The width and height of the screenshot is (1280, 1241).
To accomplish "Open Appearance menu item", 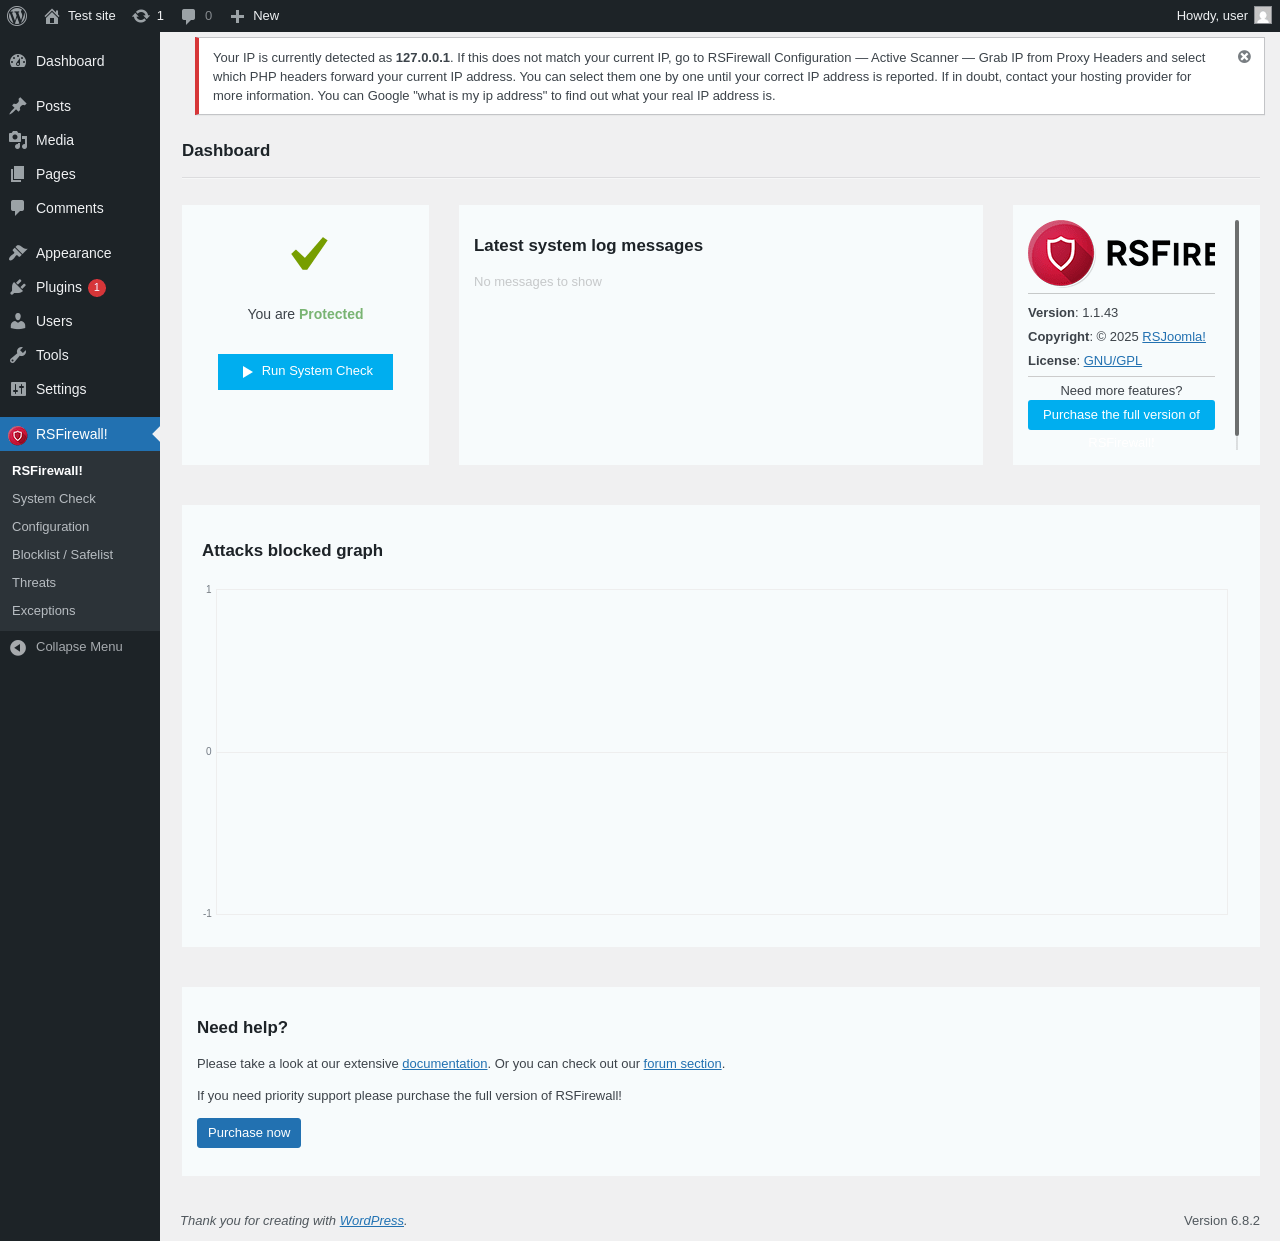I will (80, 253).
